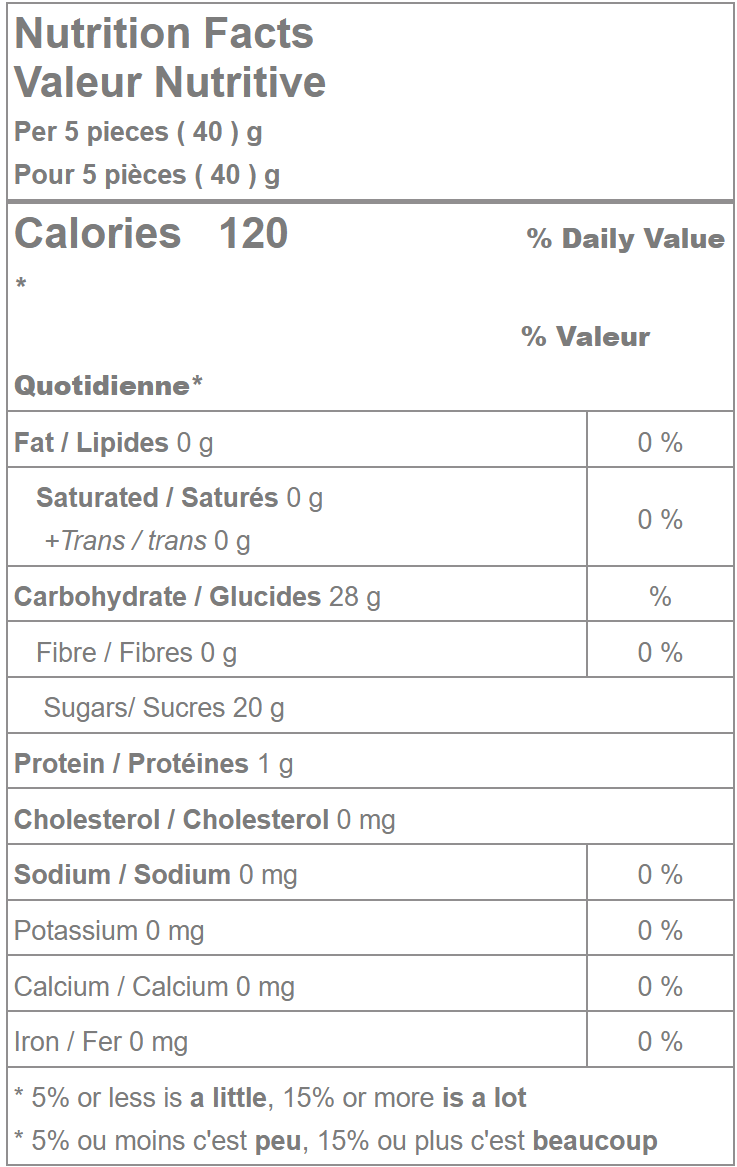Click the '% Valeur' header text
Viewport: 737px width, 1167px height.
pyautogui.click(x=585, y=337)
